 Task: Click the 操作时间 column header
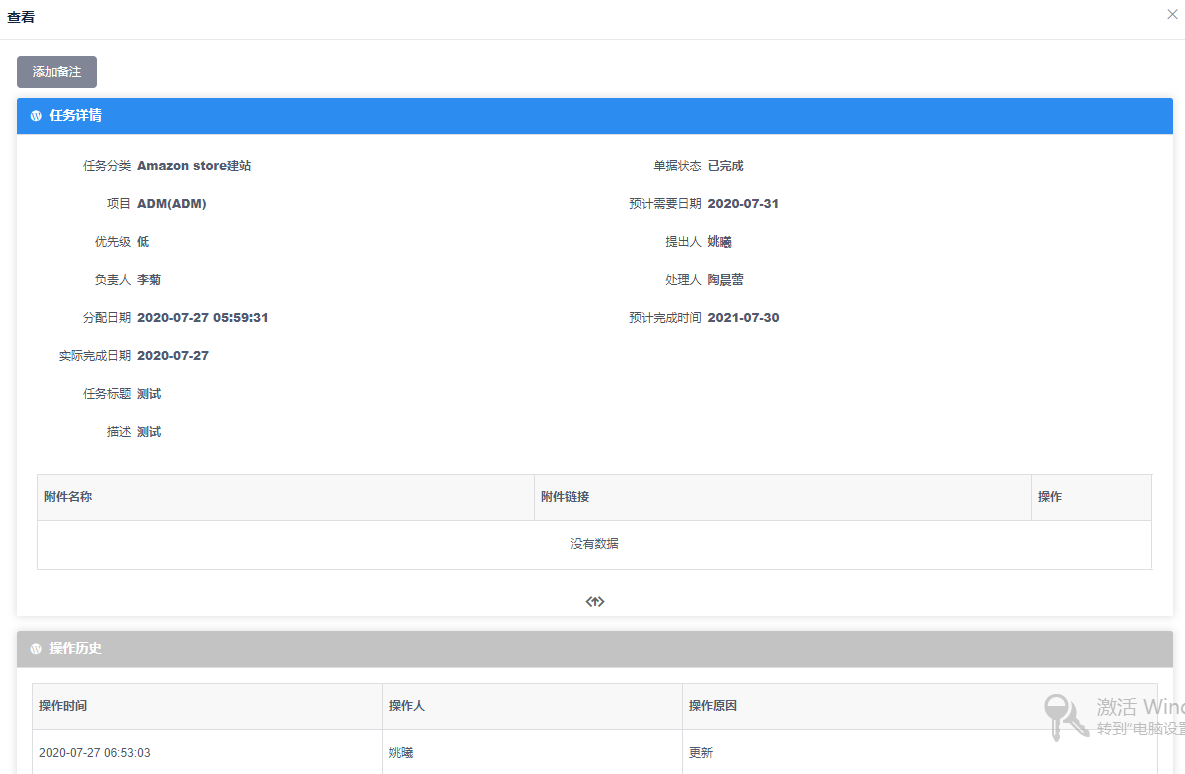tap(207, 706)
